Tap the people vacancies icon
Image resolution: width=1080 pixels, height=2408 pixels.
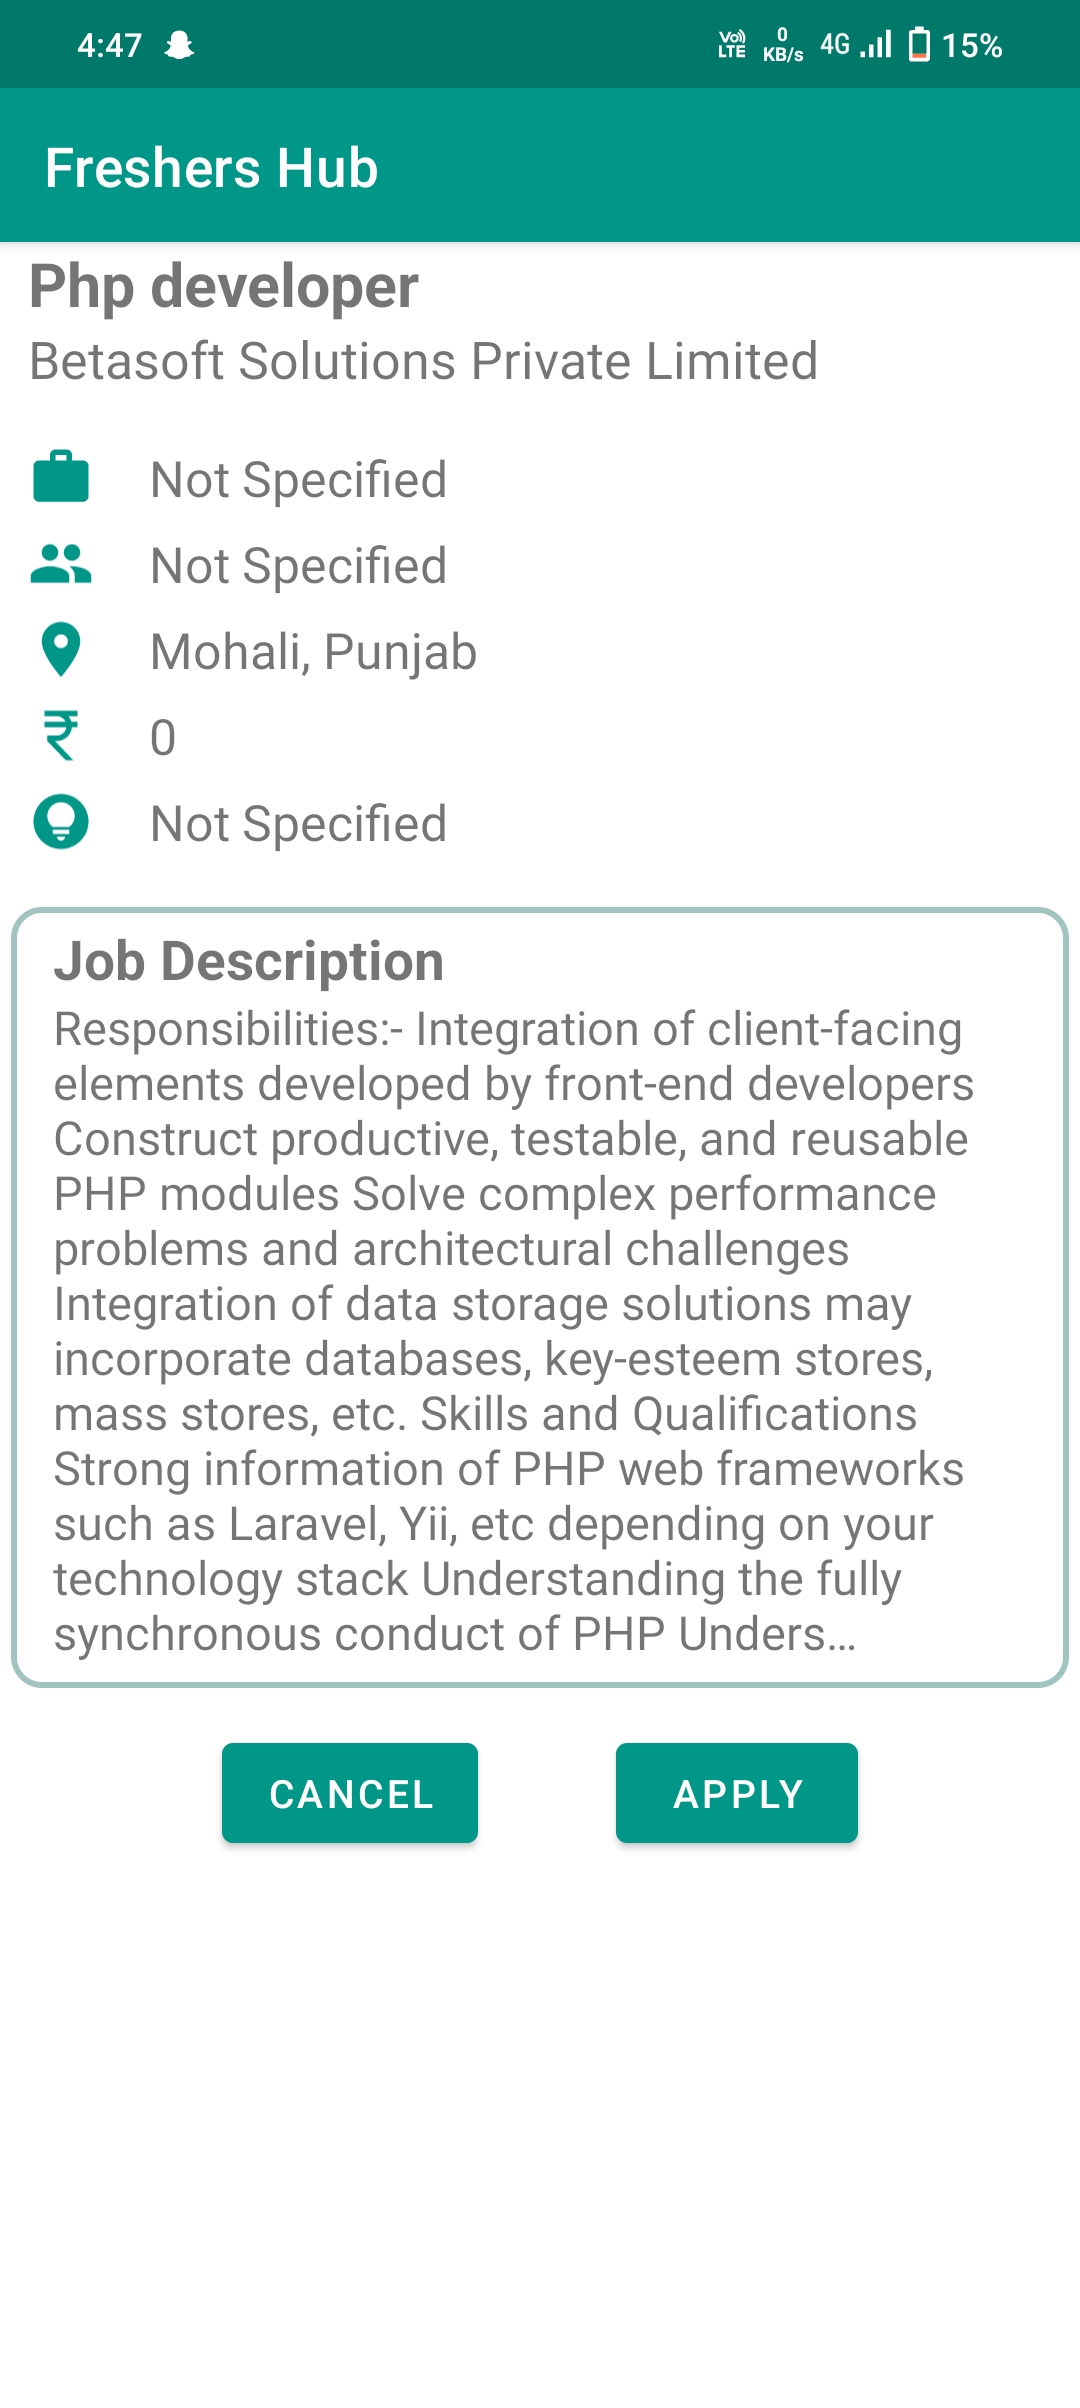point(61,564)
